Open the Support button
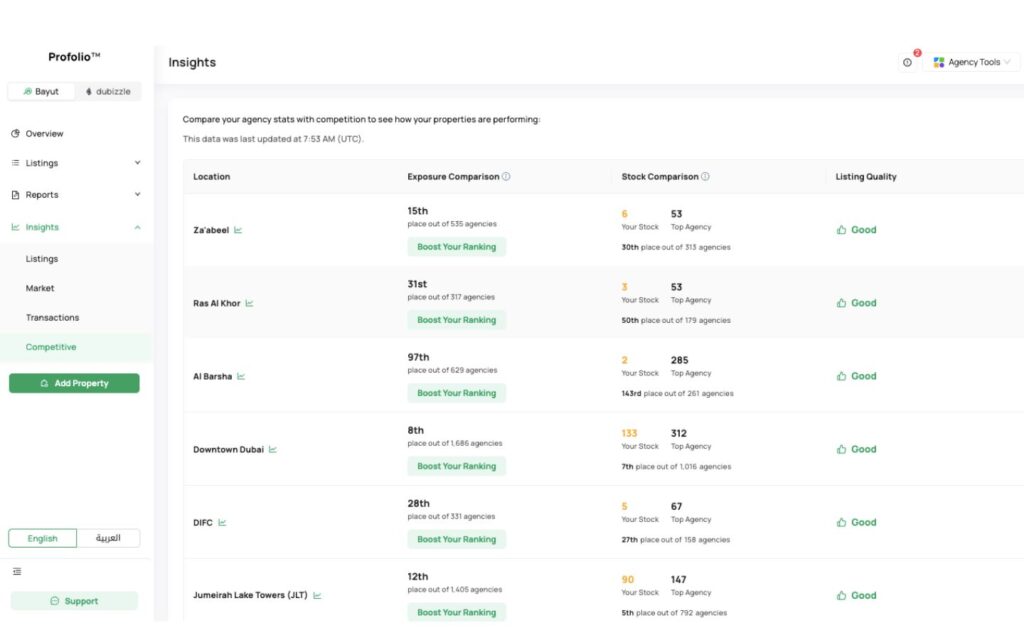The image size is (1024, 640). coord(74,601)
